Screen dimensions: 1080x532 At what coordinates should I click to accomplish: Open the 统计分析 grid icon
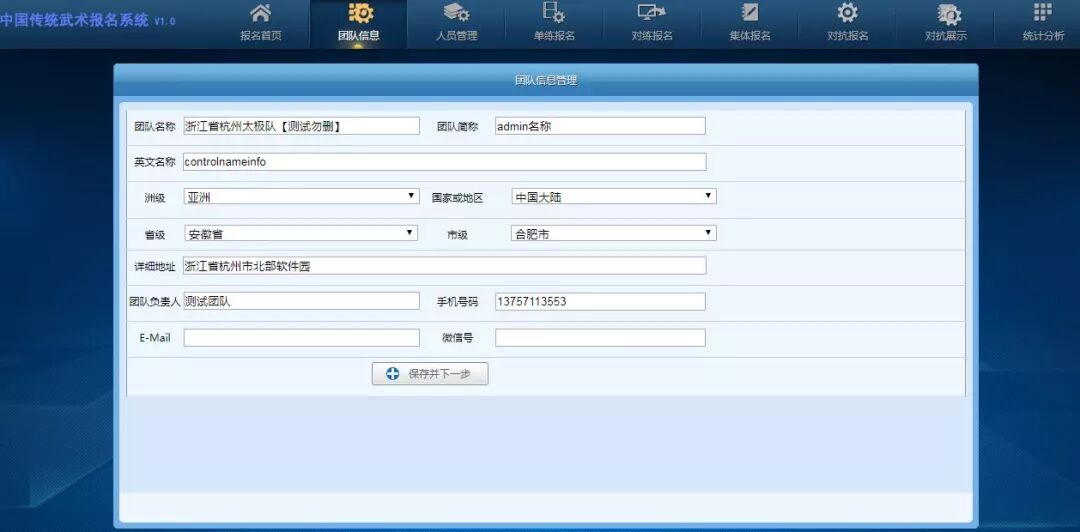(1043, 13)
